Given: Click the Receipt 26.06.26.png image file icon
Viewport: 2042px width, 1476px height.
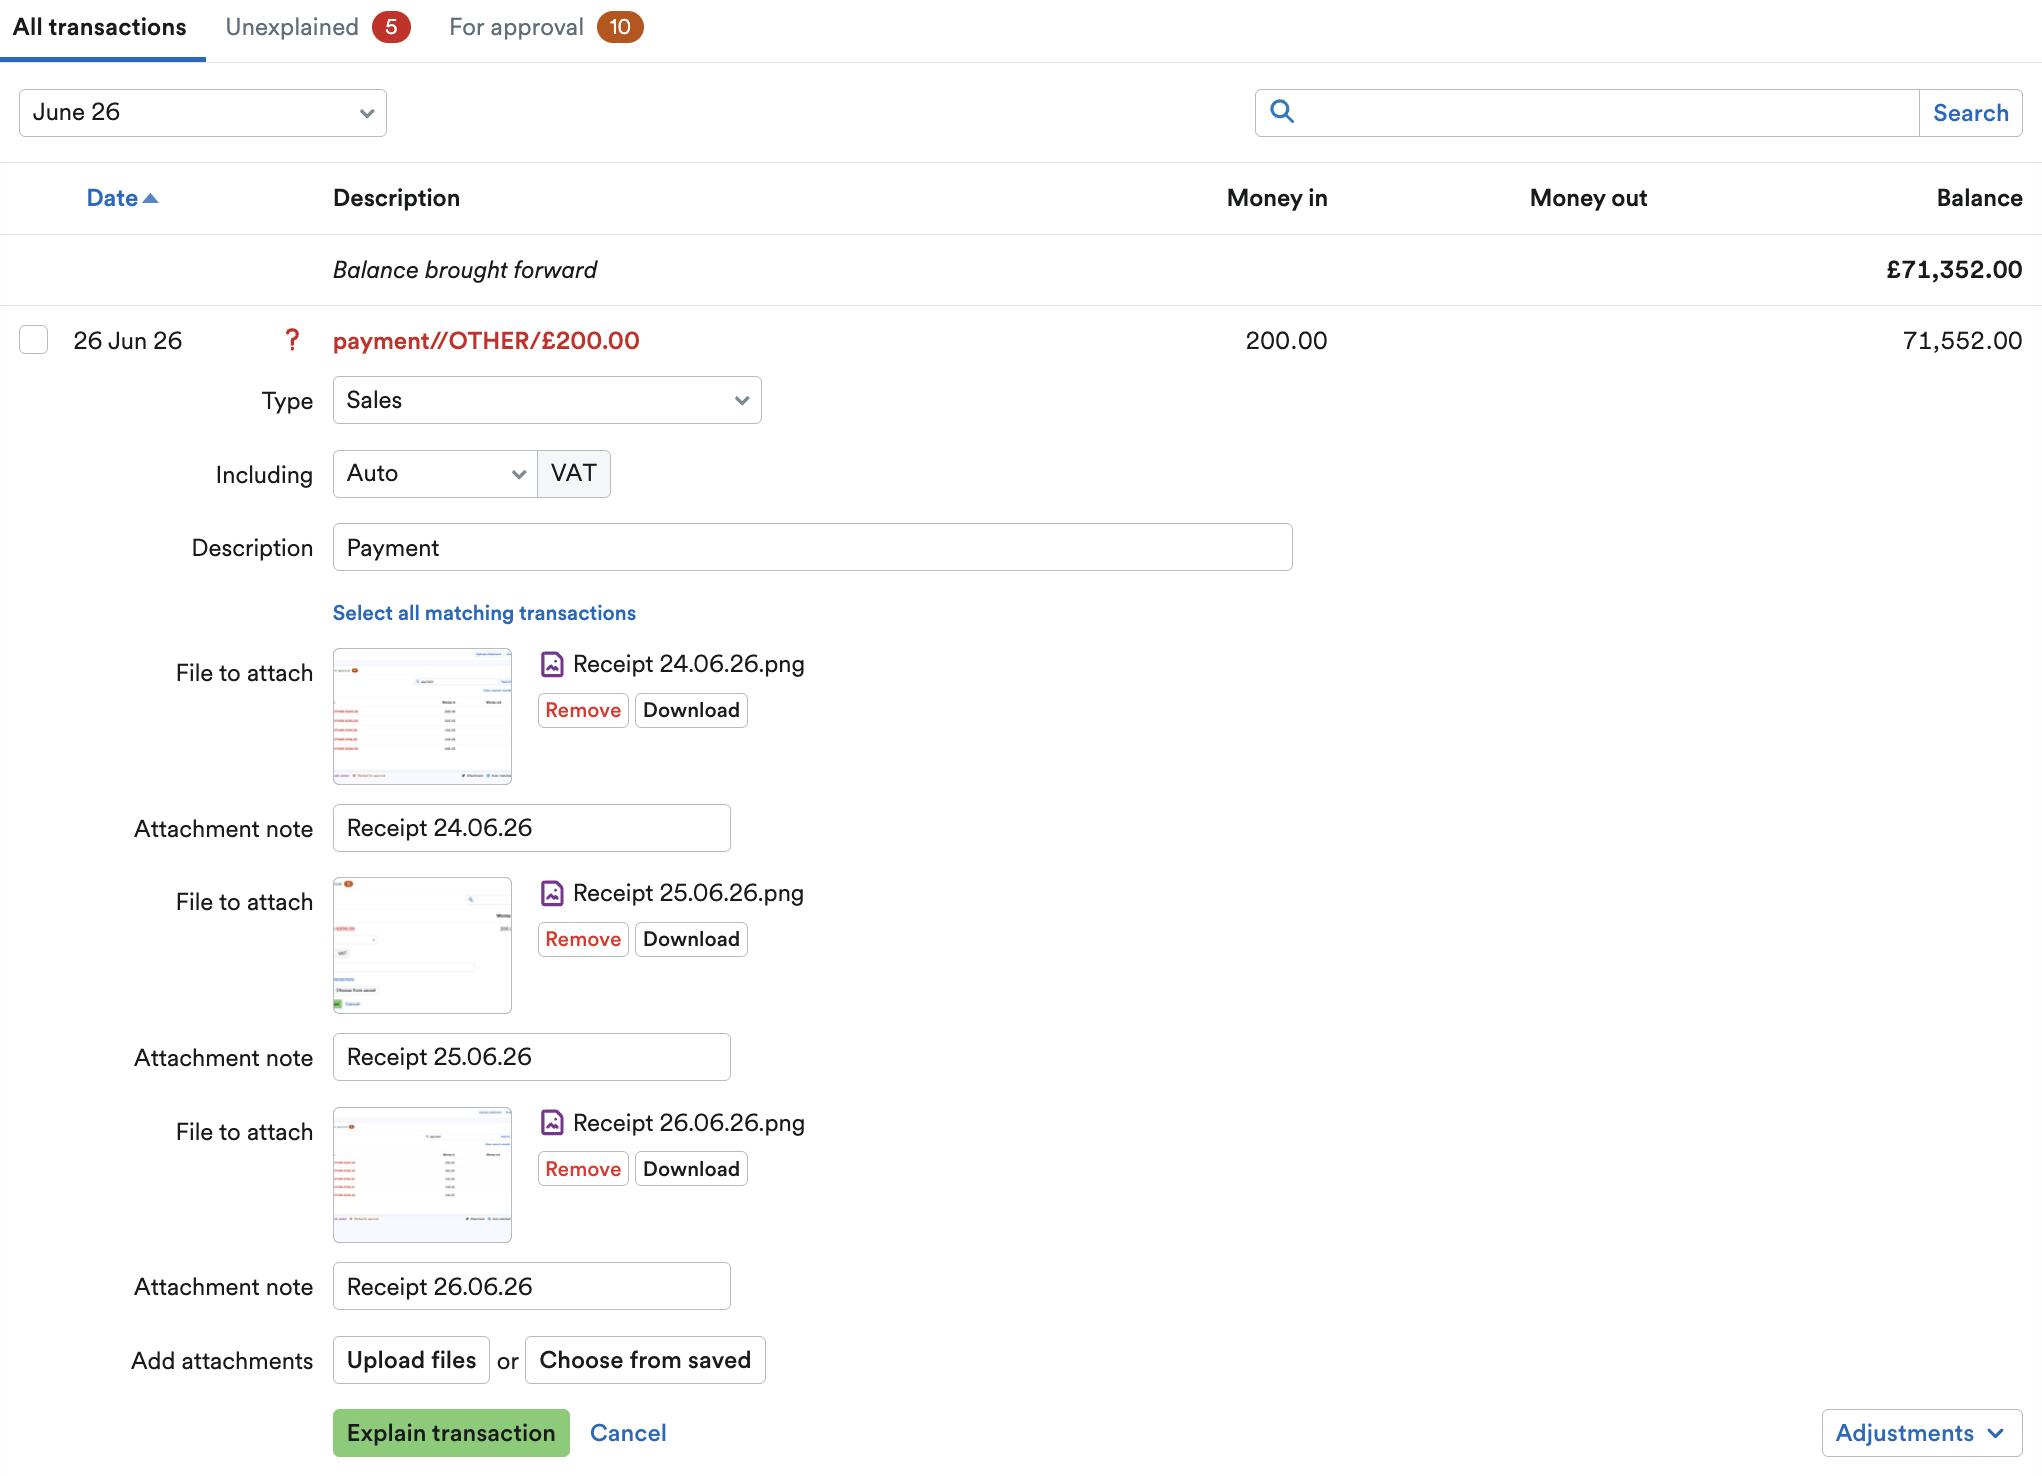Looking at the screenshot, I should pos(552,1123).
